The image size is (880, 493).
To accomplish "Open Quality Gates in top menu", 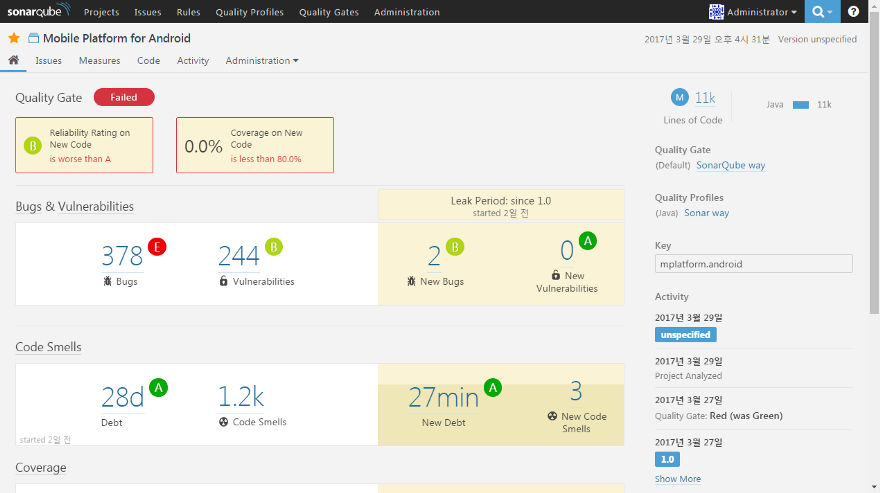I will point(329,12).
